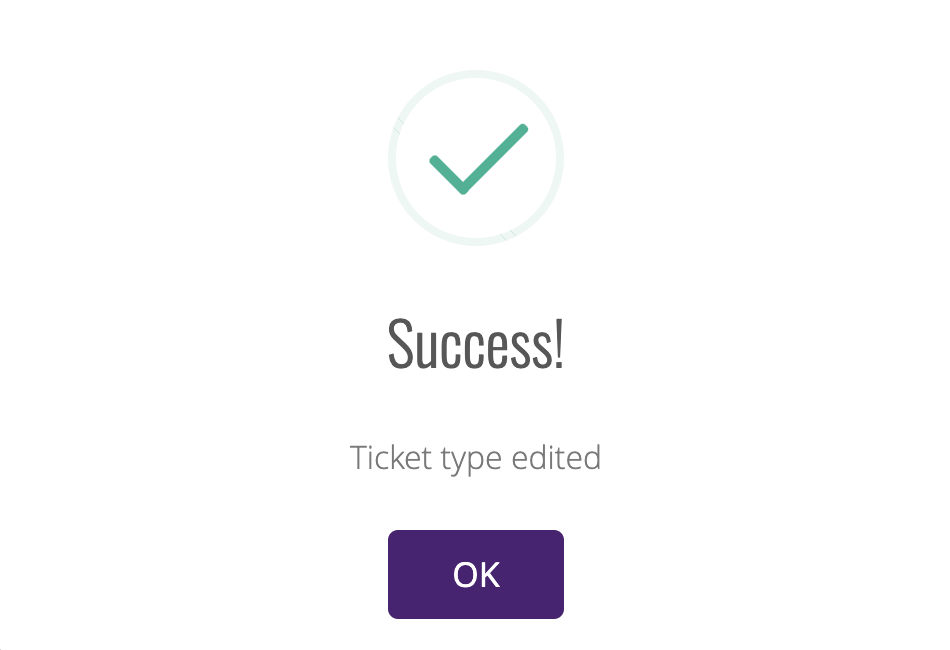Dismiss the success dialog with OK
The height and width of the screenshot is (650, 950).
476,574
